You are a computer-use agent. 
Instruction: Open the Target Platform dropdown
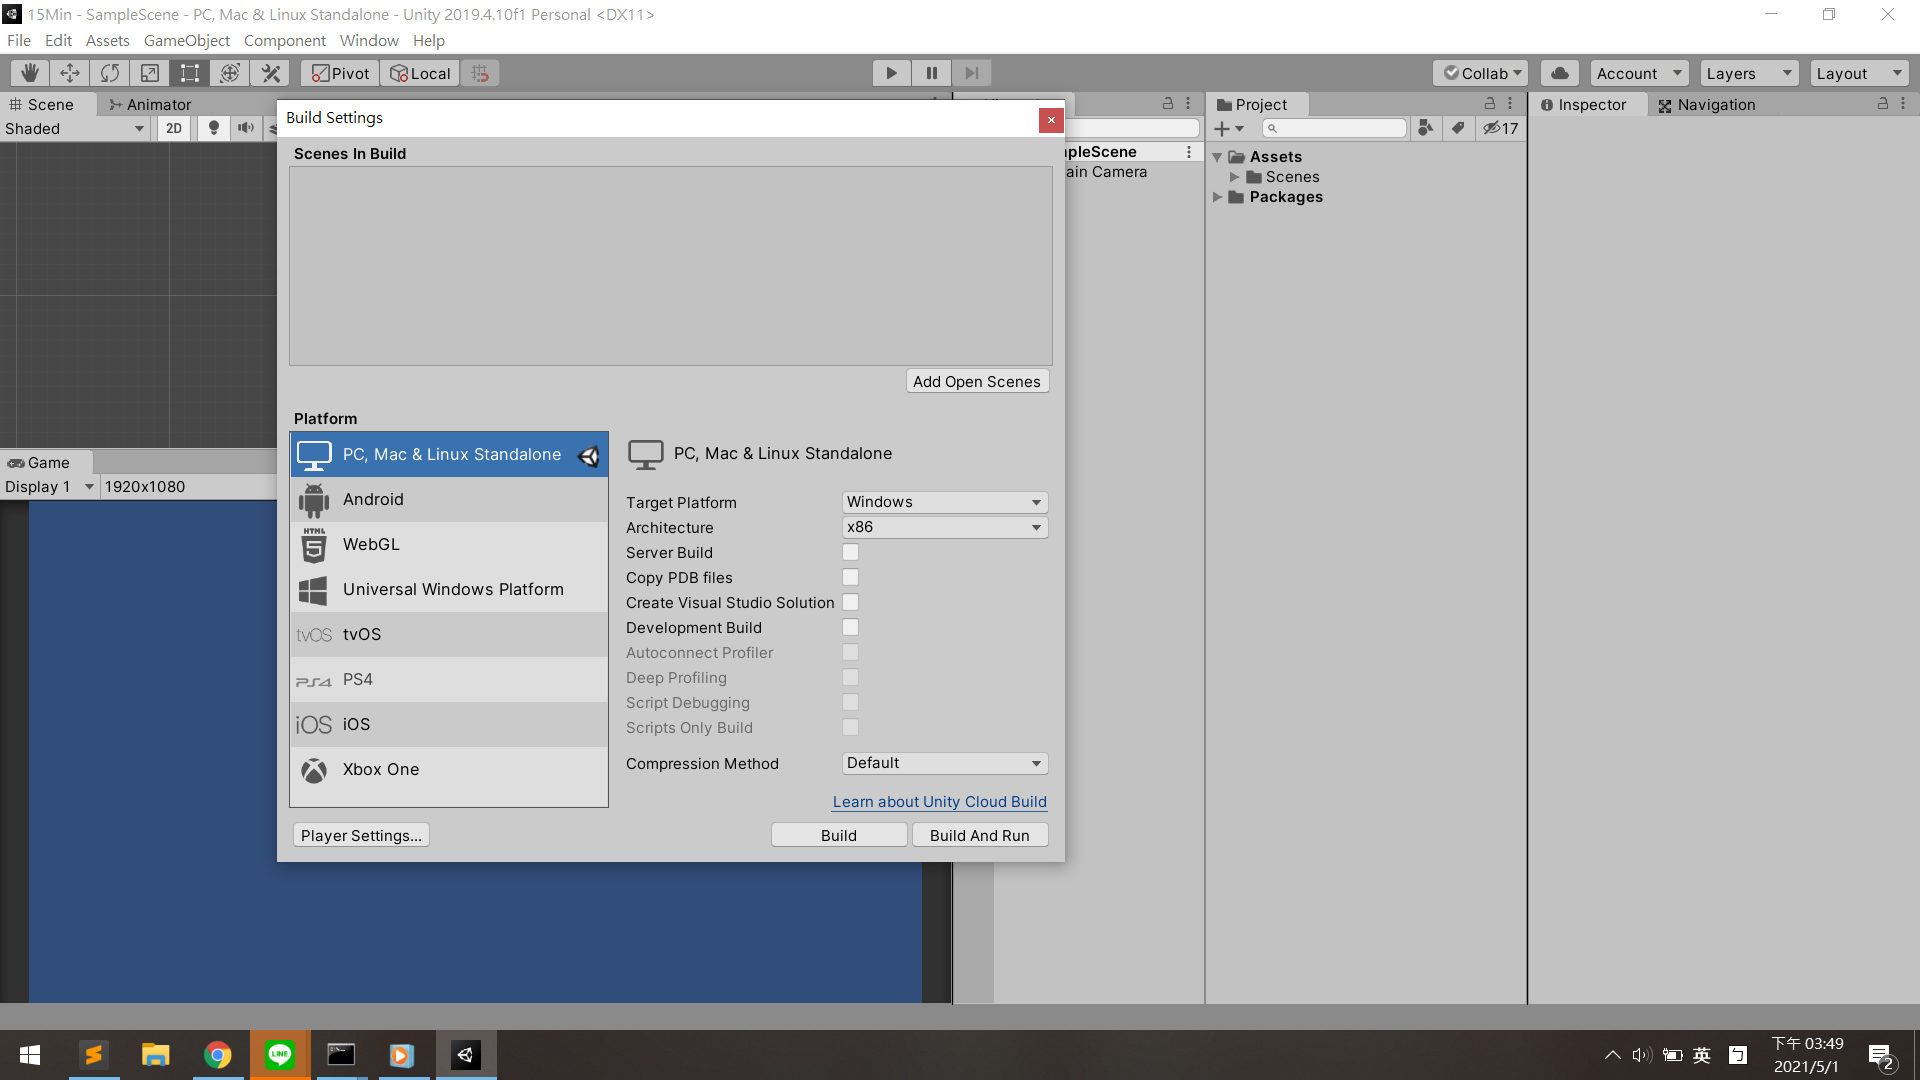pos(944,502)
